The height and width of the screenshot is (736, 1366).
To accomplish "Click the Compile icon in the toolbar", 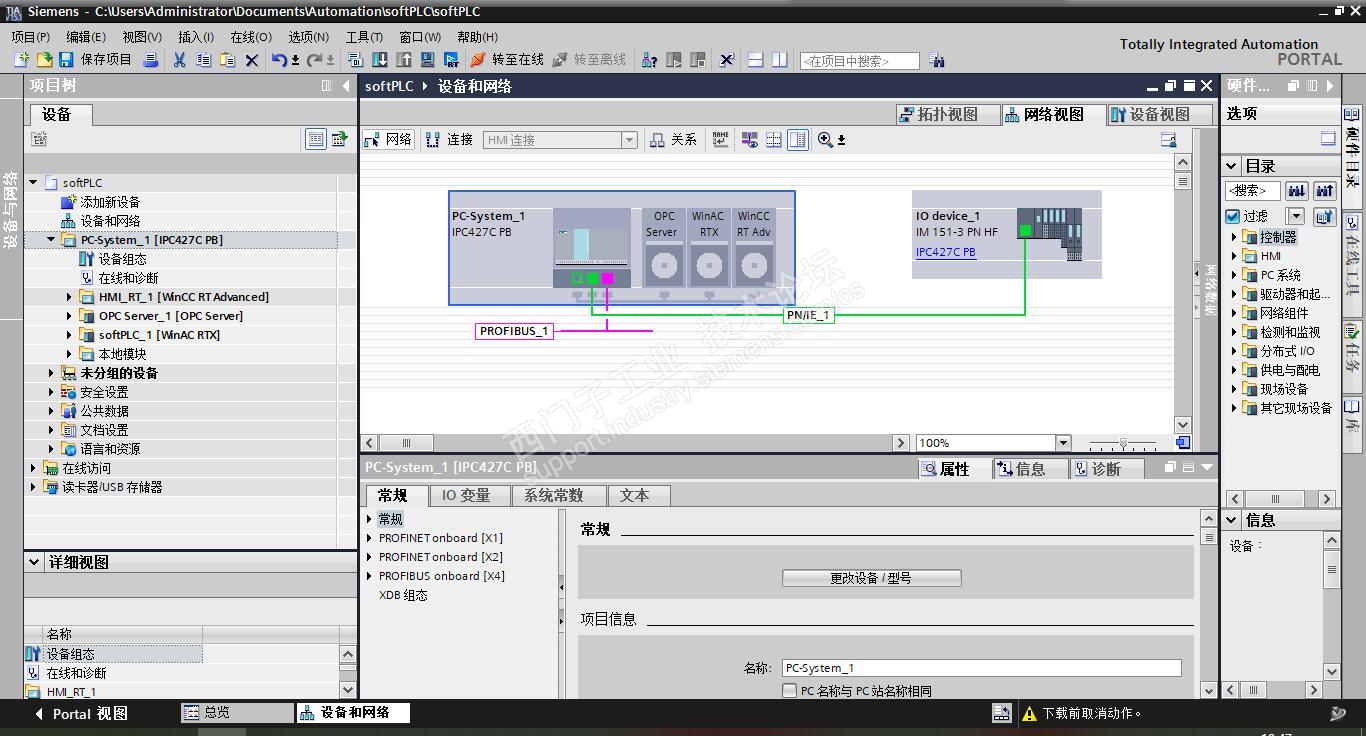I will tap(357, 60).
